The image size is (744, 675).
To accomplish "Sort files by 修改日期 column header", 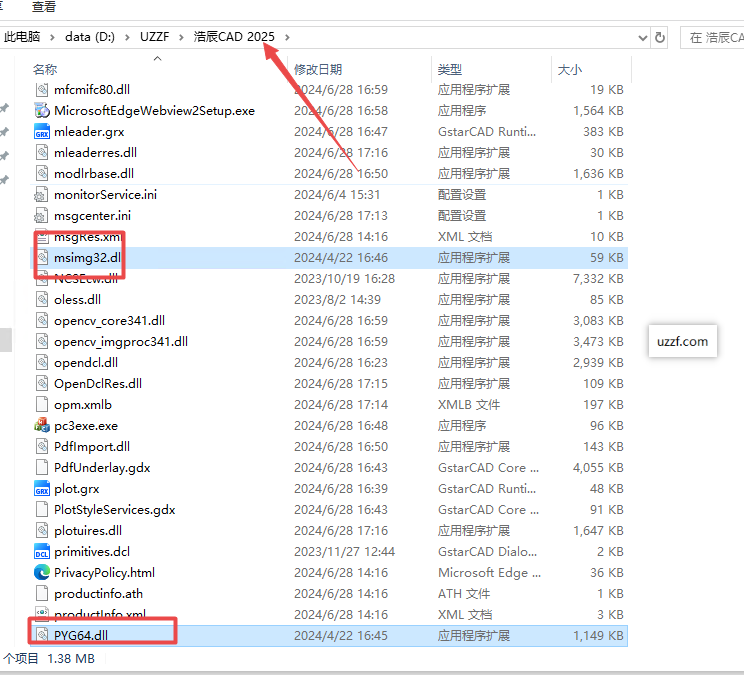I will (318, 69).
